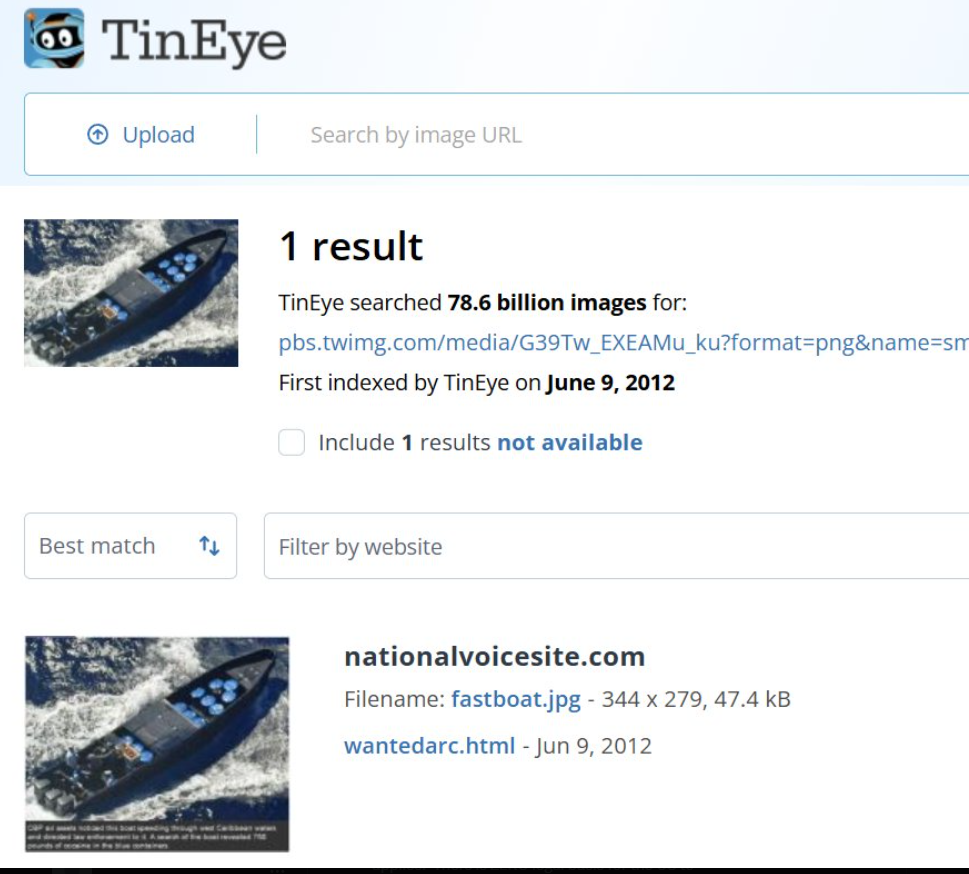Click into the Filter by website box

616,546
